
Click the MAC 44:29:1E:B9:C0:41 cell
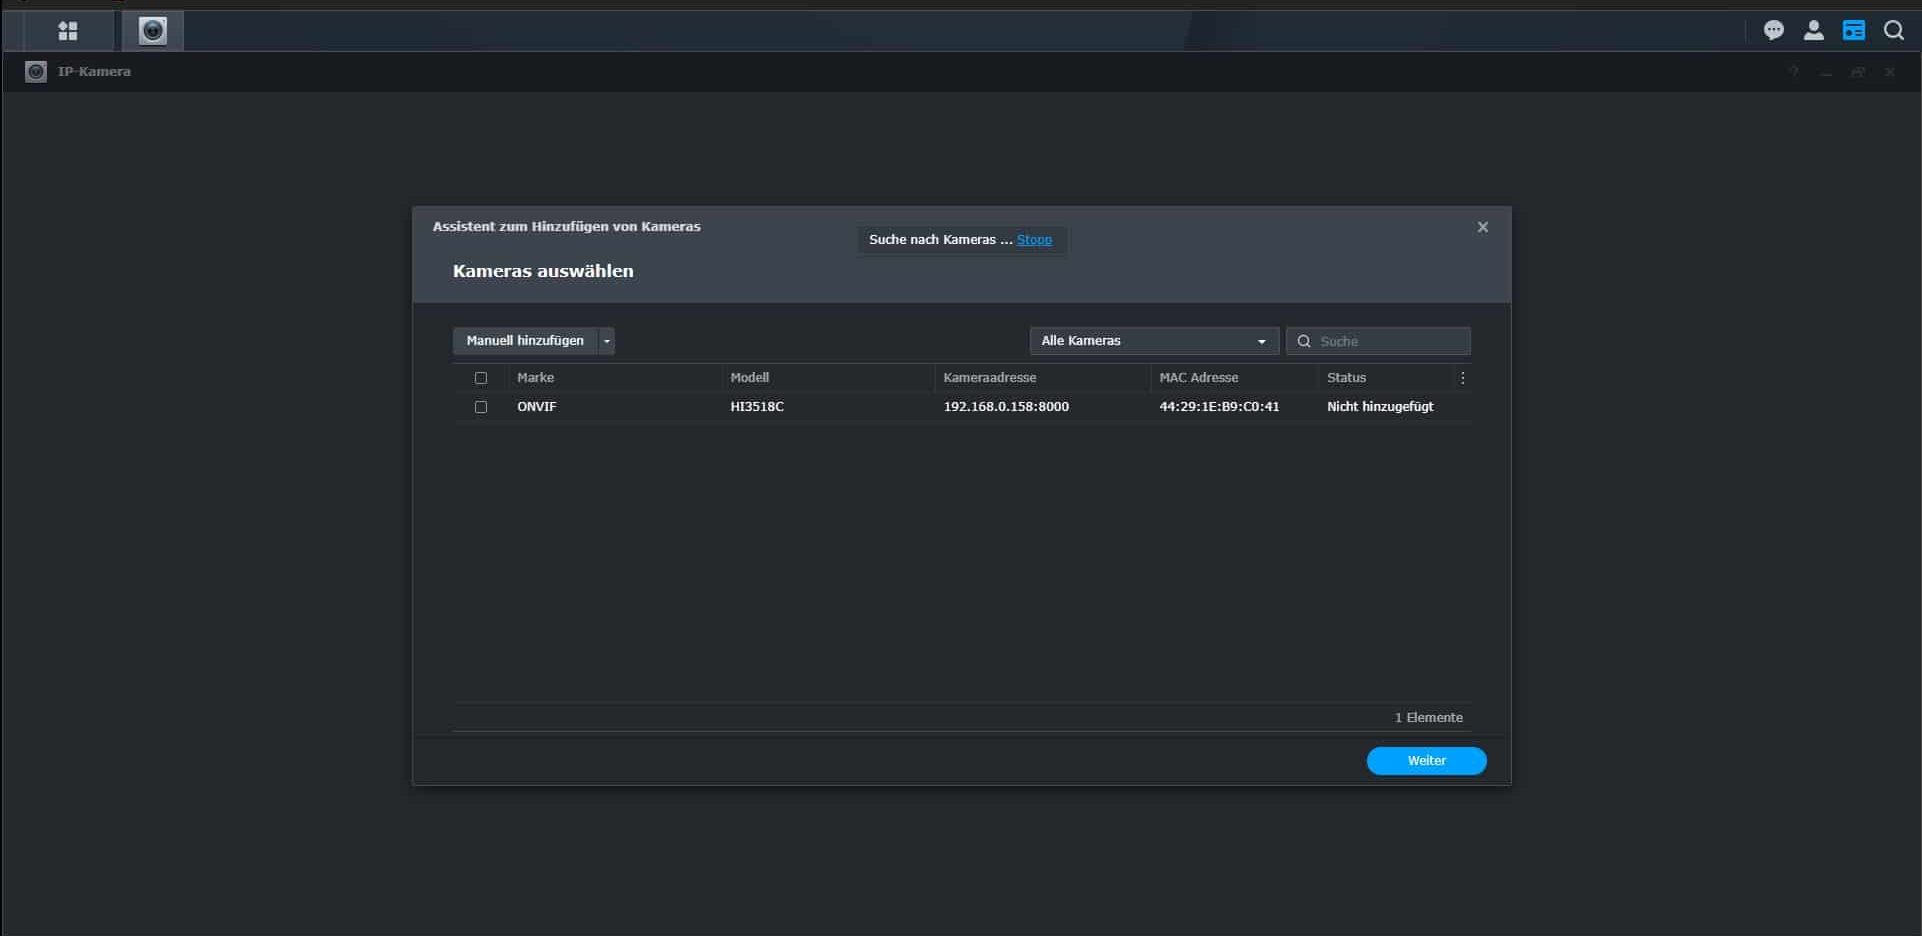coord(1219,407)
